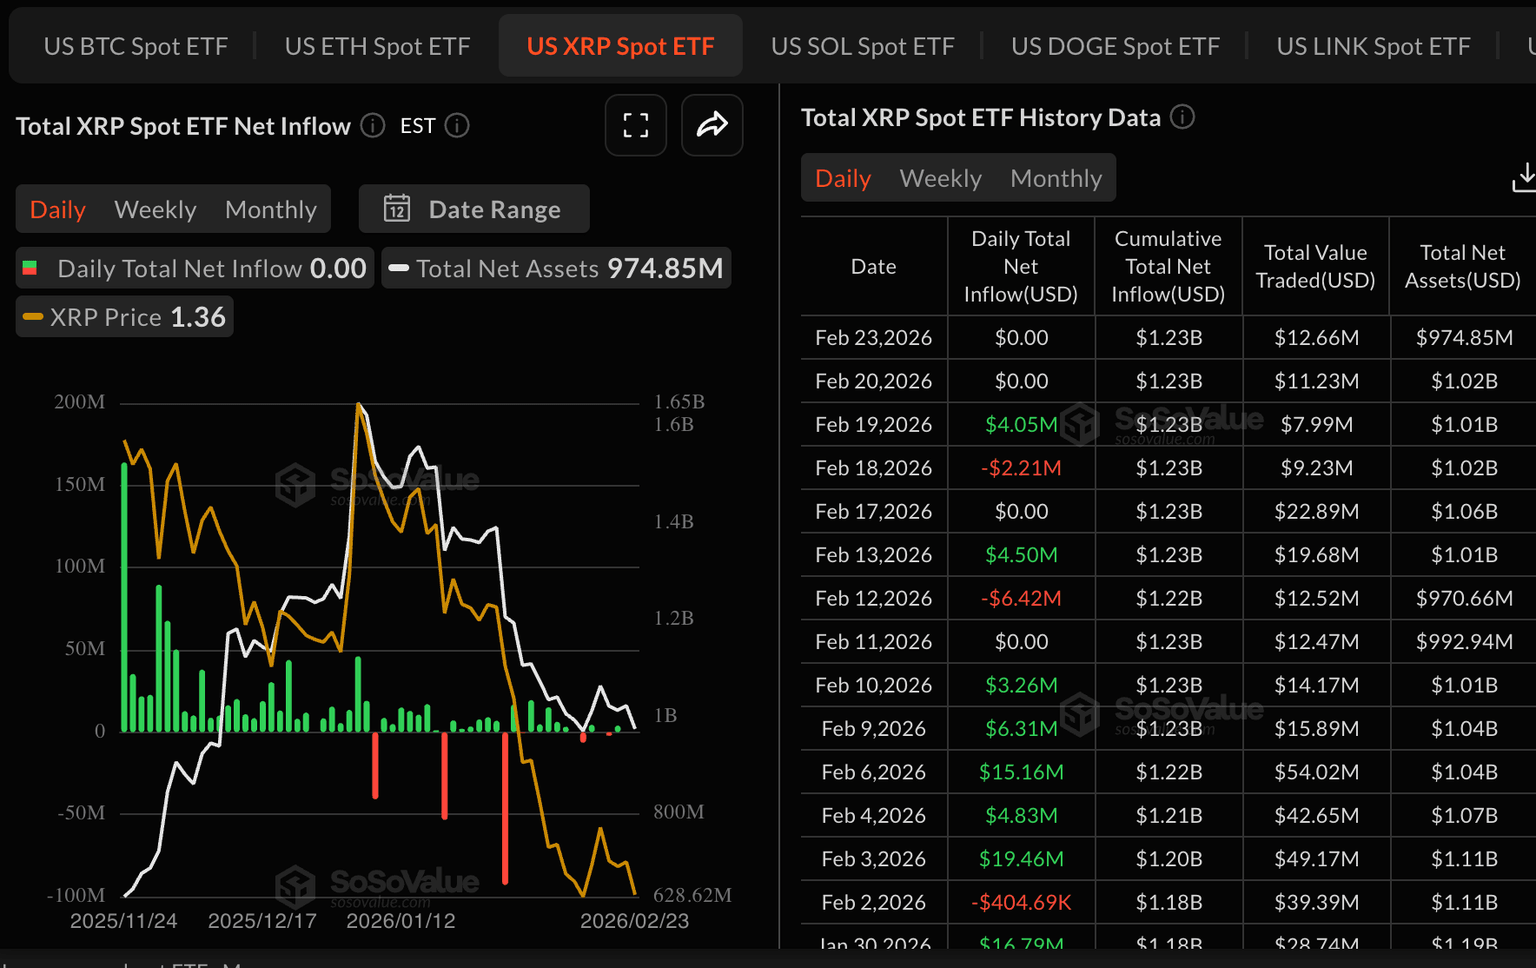1536x968 pixels.
Task: Open fullscreen chart view icon
Action: pos(636,125)
